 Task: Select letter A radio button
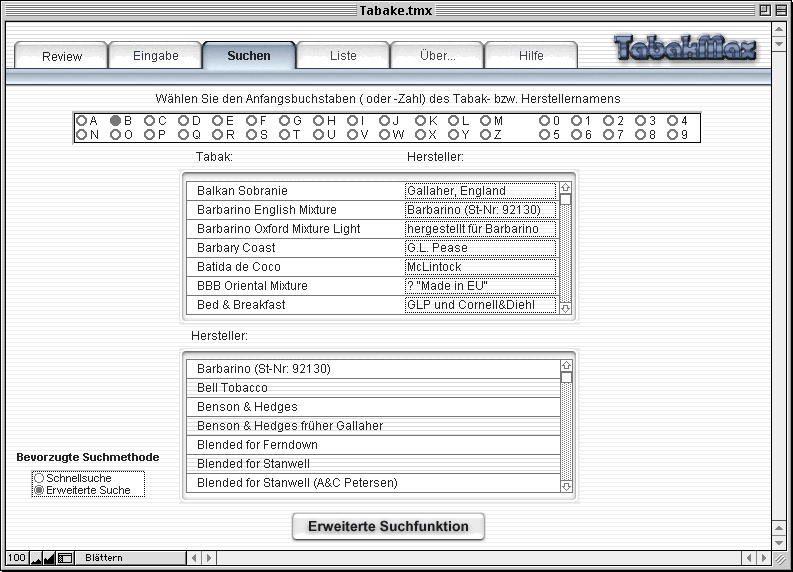tap(81, 120)
